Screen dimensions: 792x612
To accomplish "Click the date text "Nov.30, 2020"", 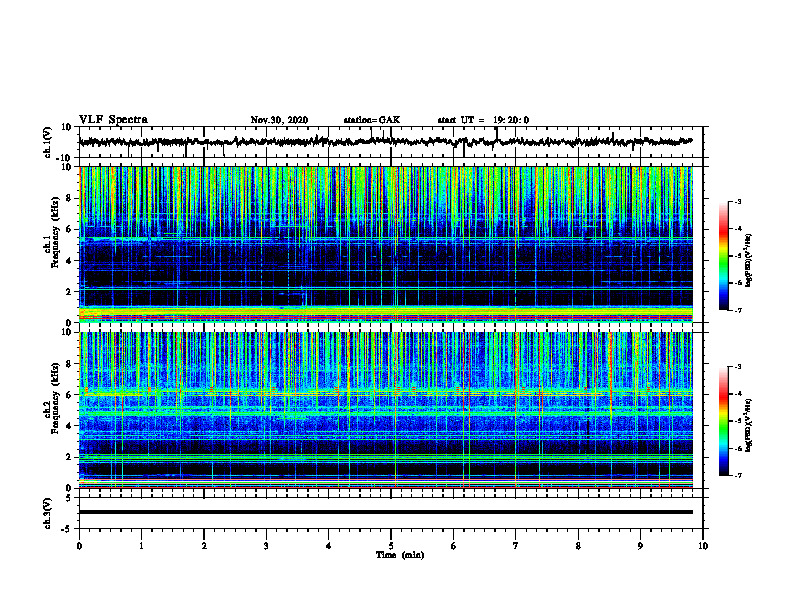I will click(x=279, y=120).
